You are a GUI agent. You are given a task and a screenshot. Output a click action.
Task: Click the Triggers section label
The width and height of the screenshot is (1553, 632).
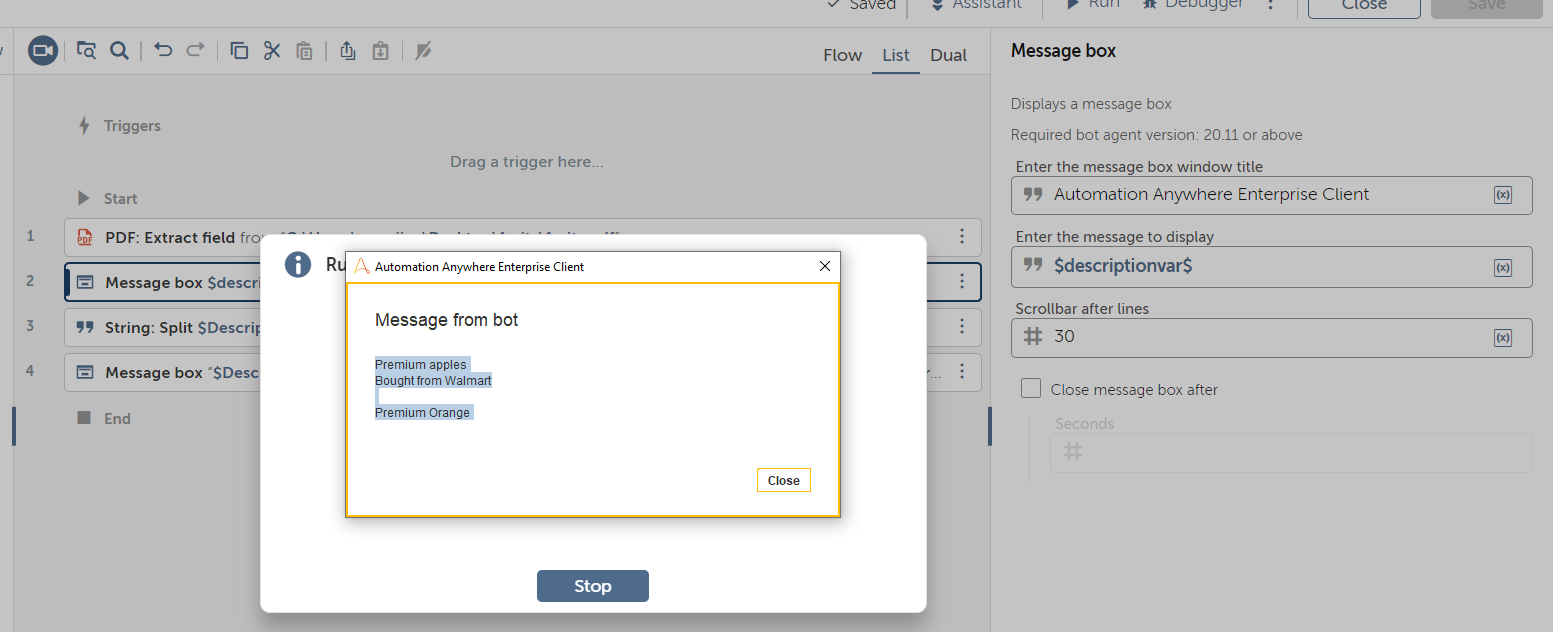132,126
